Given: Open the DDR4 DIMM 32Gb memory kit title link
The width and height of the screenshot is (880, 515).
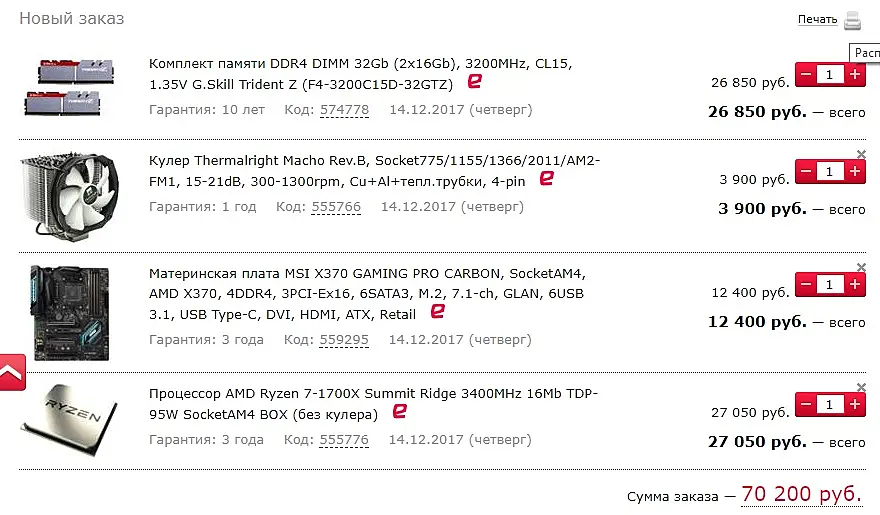Looking at the screenshot, I should (x=360, y=74).
